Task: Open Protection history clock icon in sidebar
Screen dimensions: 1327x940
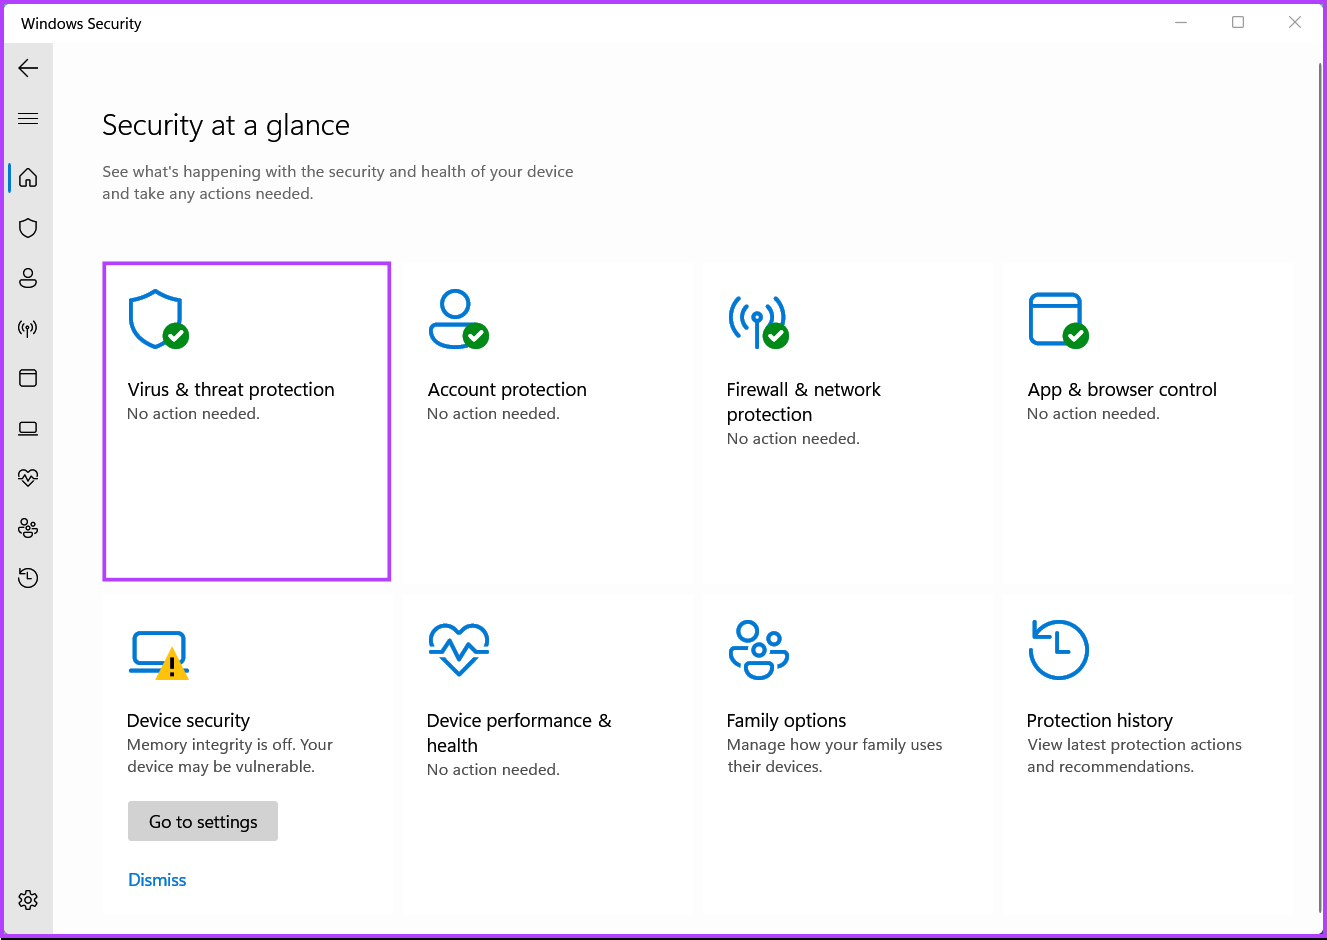Action: coord(28,578)
